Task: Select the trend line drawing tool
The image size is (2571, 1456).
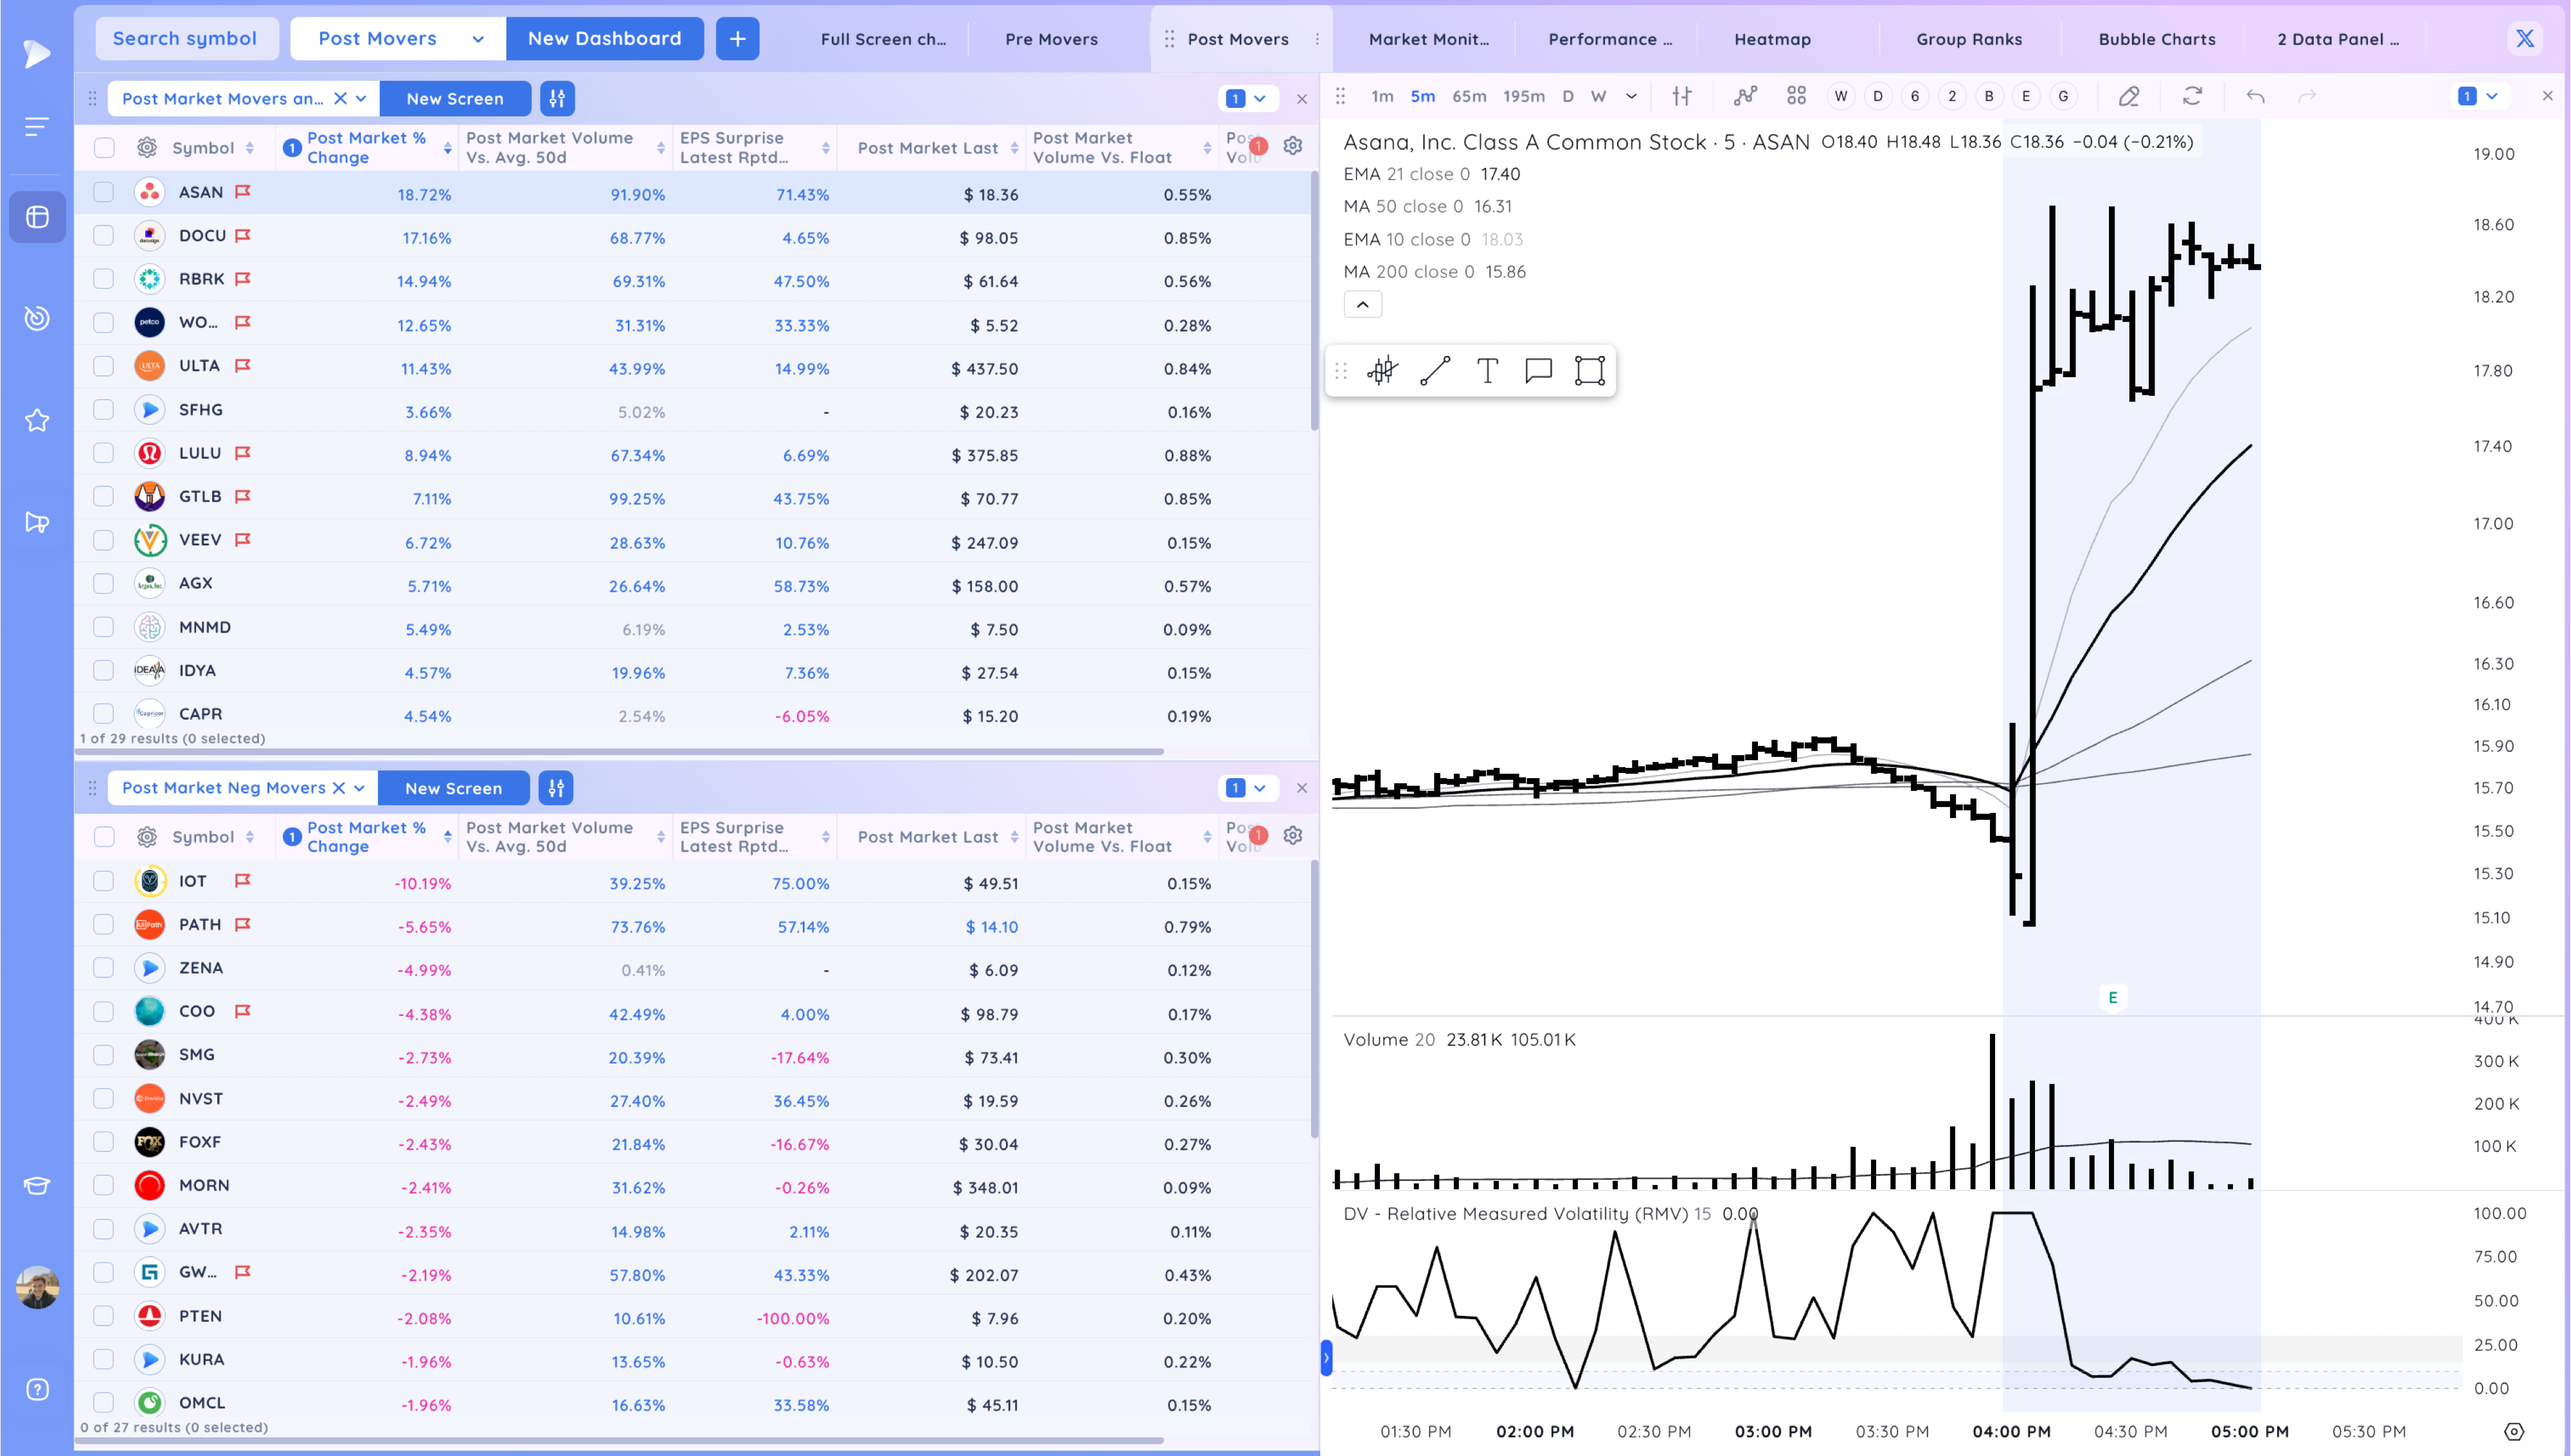Action: pyautogui.click(x=1435, y=371)
